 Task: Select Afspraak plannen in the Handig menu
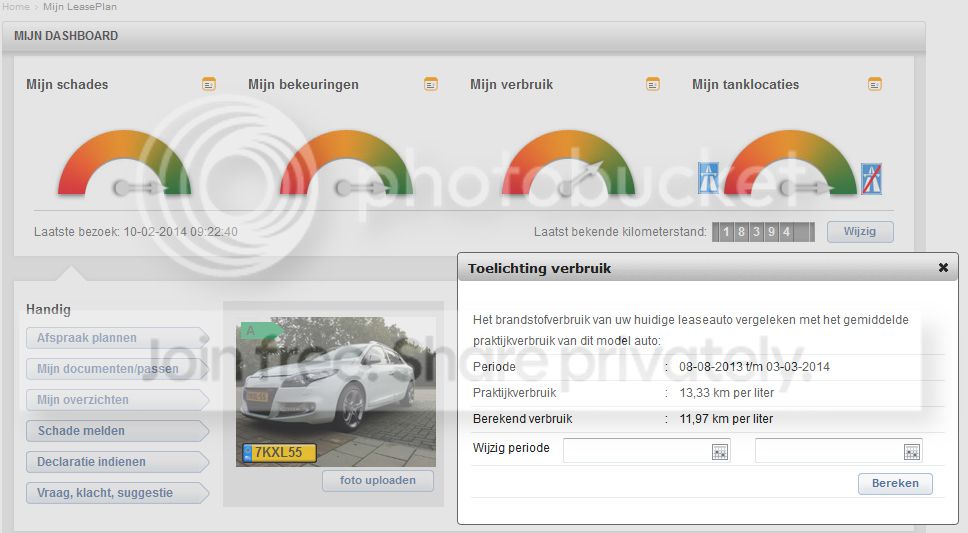(117, 338)
